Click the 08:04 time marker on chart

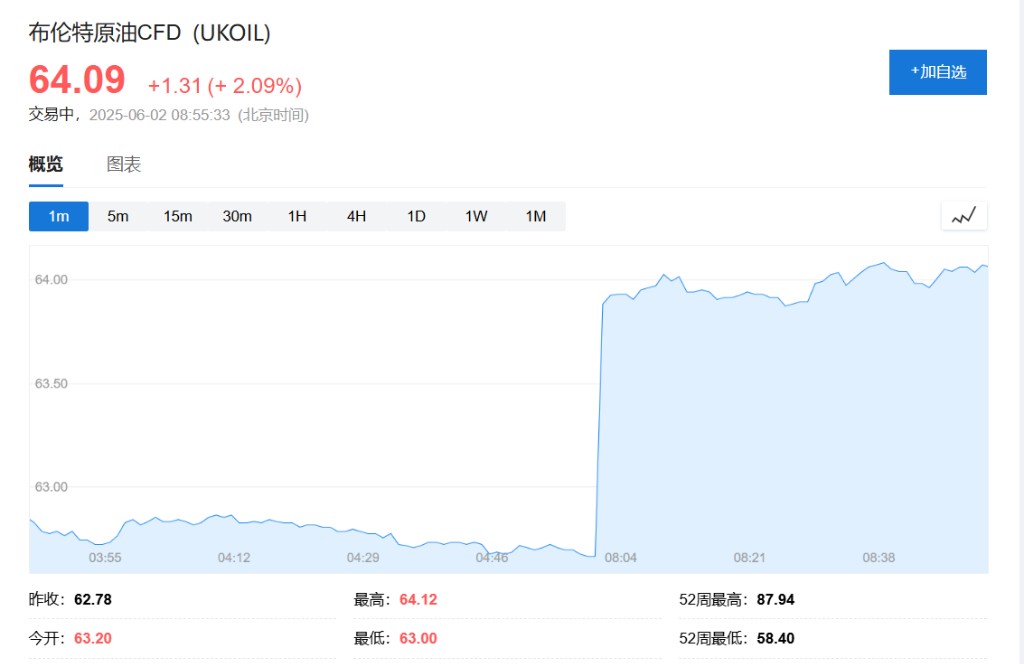click(x=620, y=558)
